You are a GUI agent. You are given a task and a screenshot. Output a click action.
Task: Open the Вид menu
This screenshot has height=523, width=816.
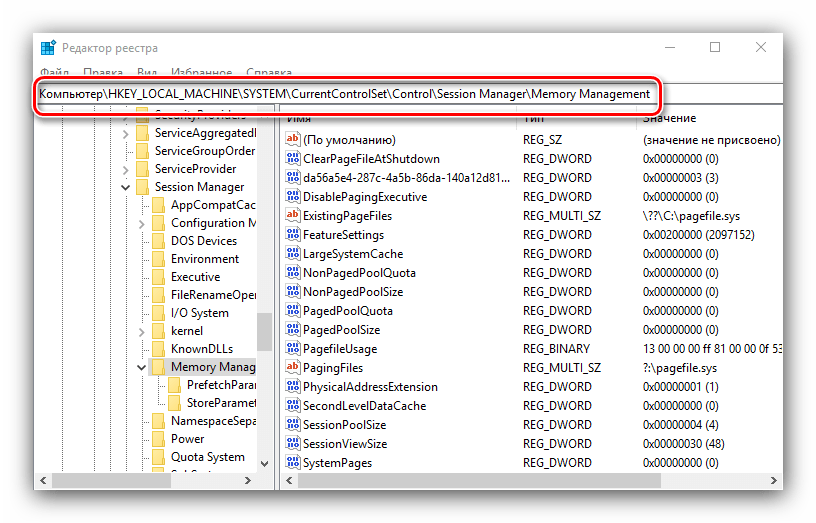(147, 73)
